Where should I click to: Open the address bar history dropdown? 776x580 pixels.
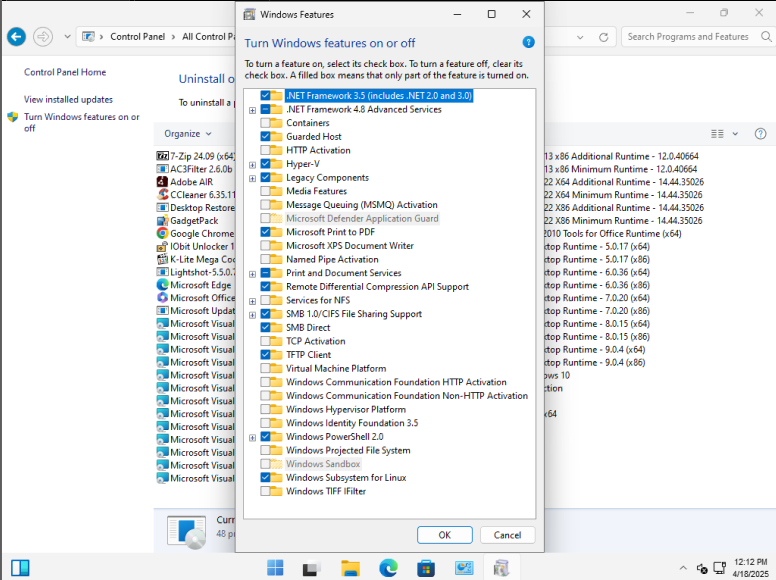coord(580,37)
